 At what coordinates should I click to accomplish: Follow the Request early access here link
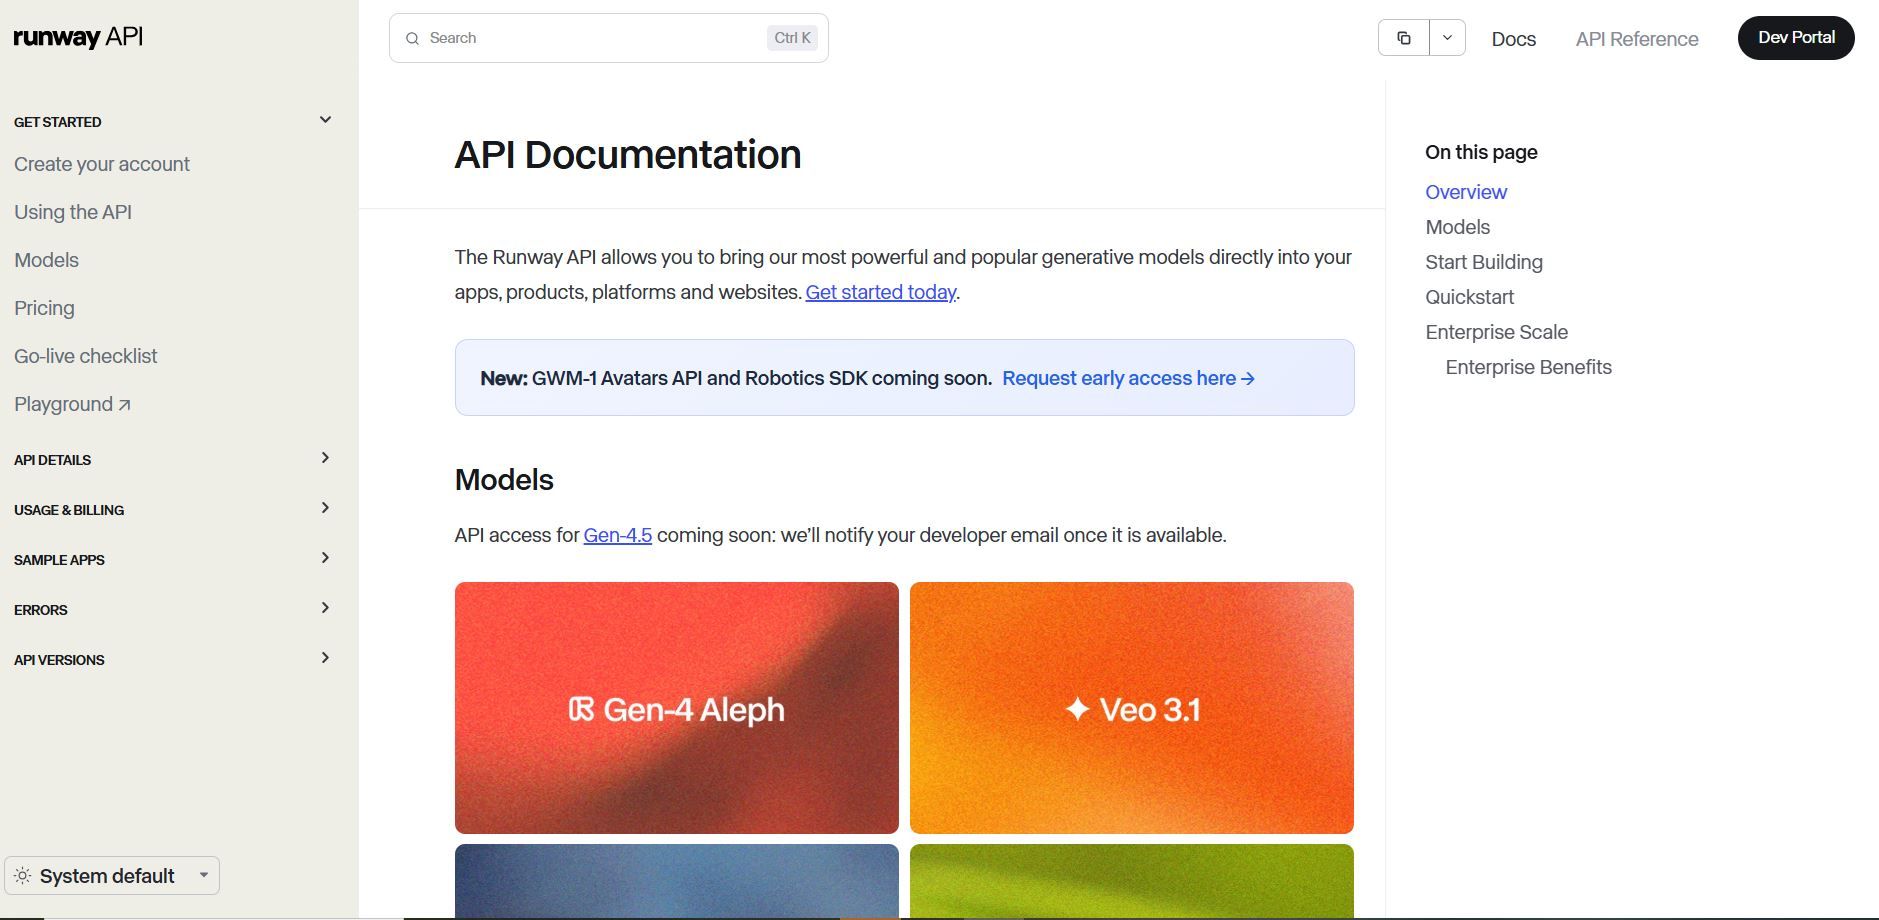(1127, 378)
